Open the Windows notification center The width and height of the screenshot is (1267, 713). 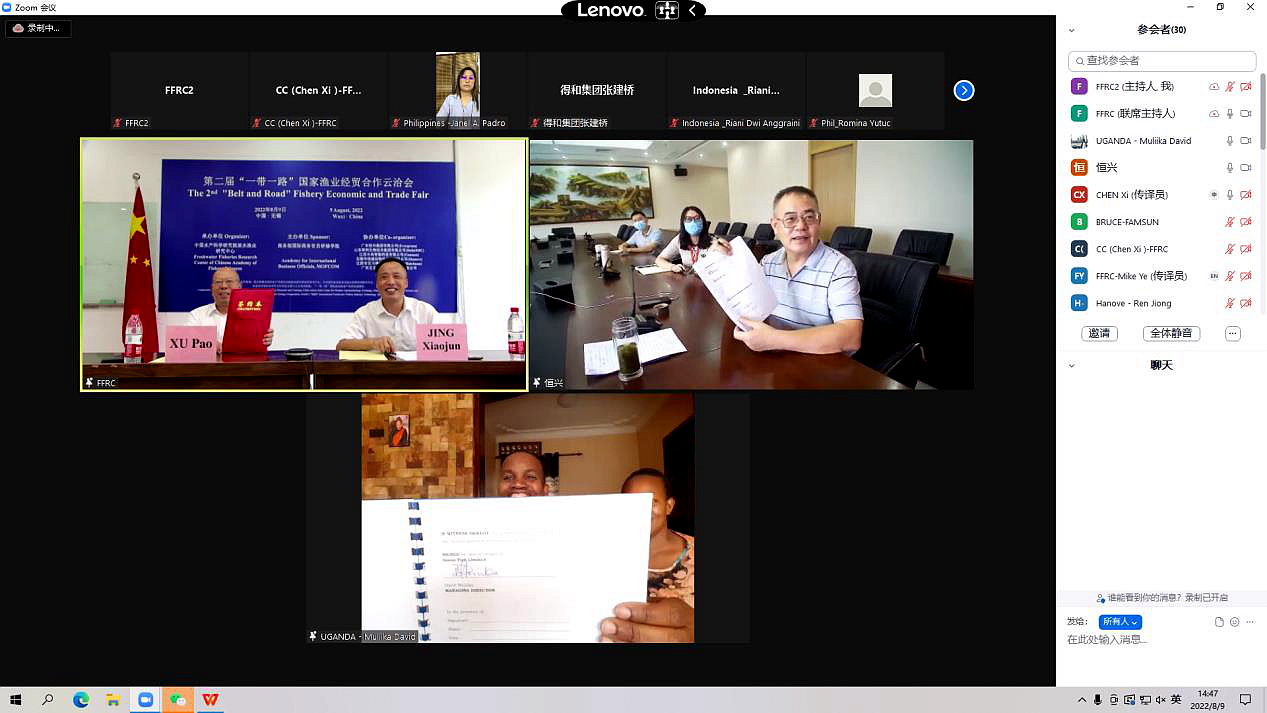pos(1246,700)
